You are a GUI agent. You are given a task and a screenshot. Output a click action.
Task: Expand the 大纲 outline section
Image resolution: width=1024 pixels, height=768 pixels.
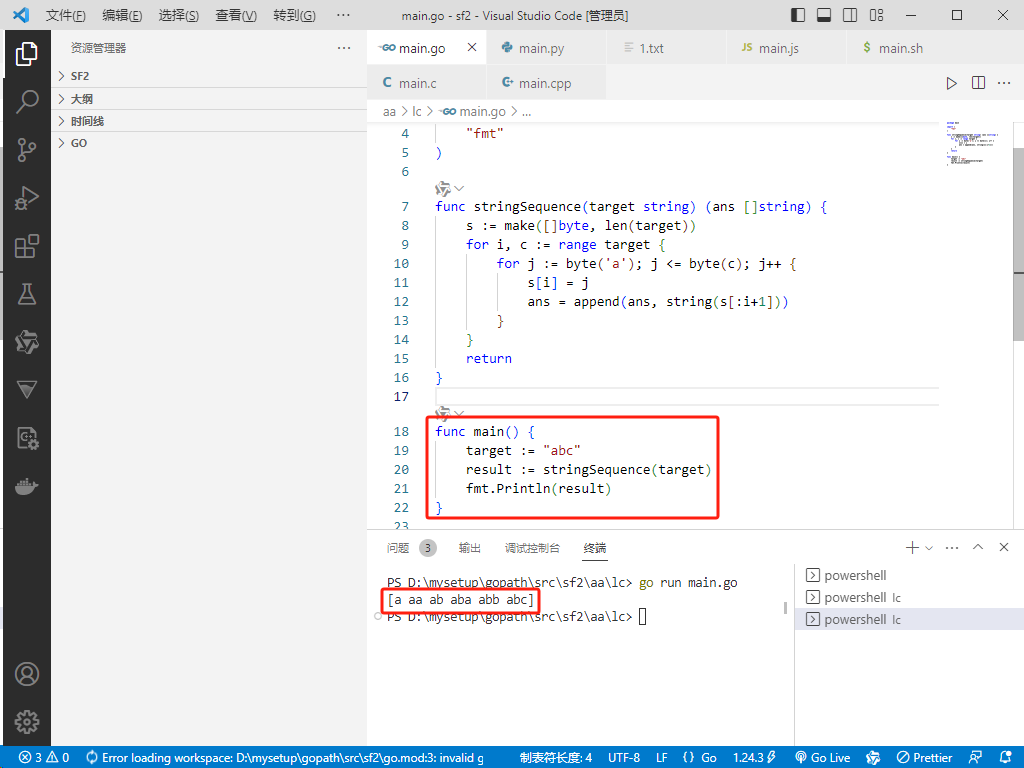pos(209,99)
